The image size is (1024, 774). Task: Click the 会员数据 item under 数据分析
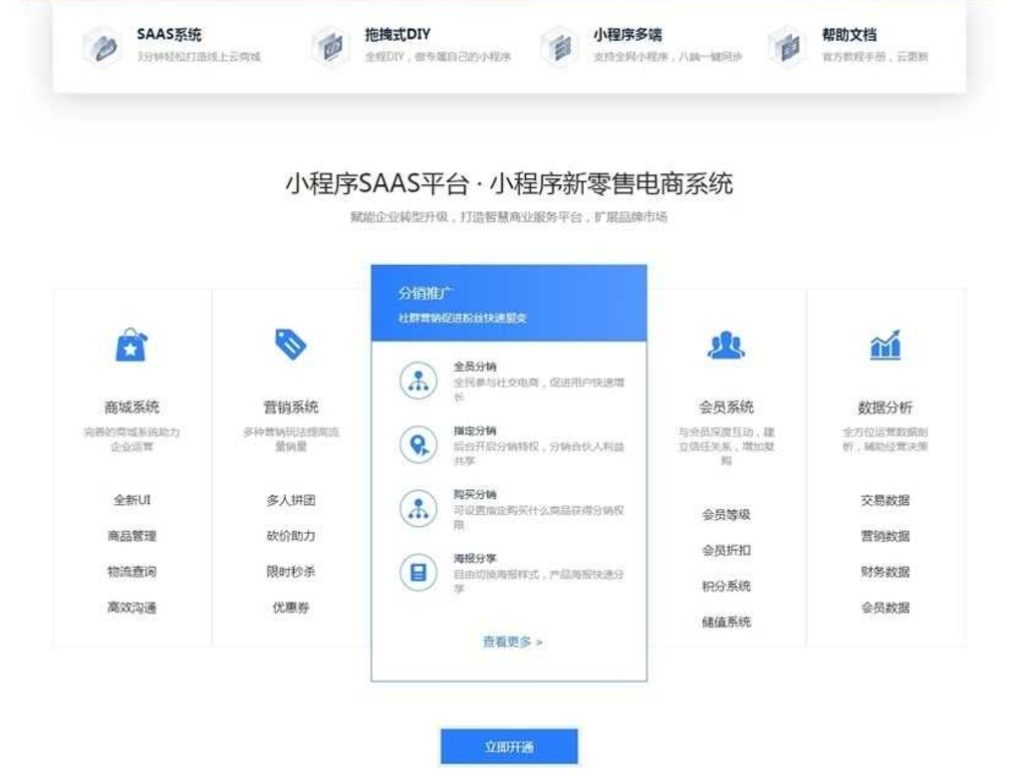[x=886, y=607]
